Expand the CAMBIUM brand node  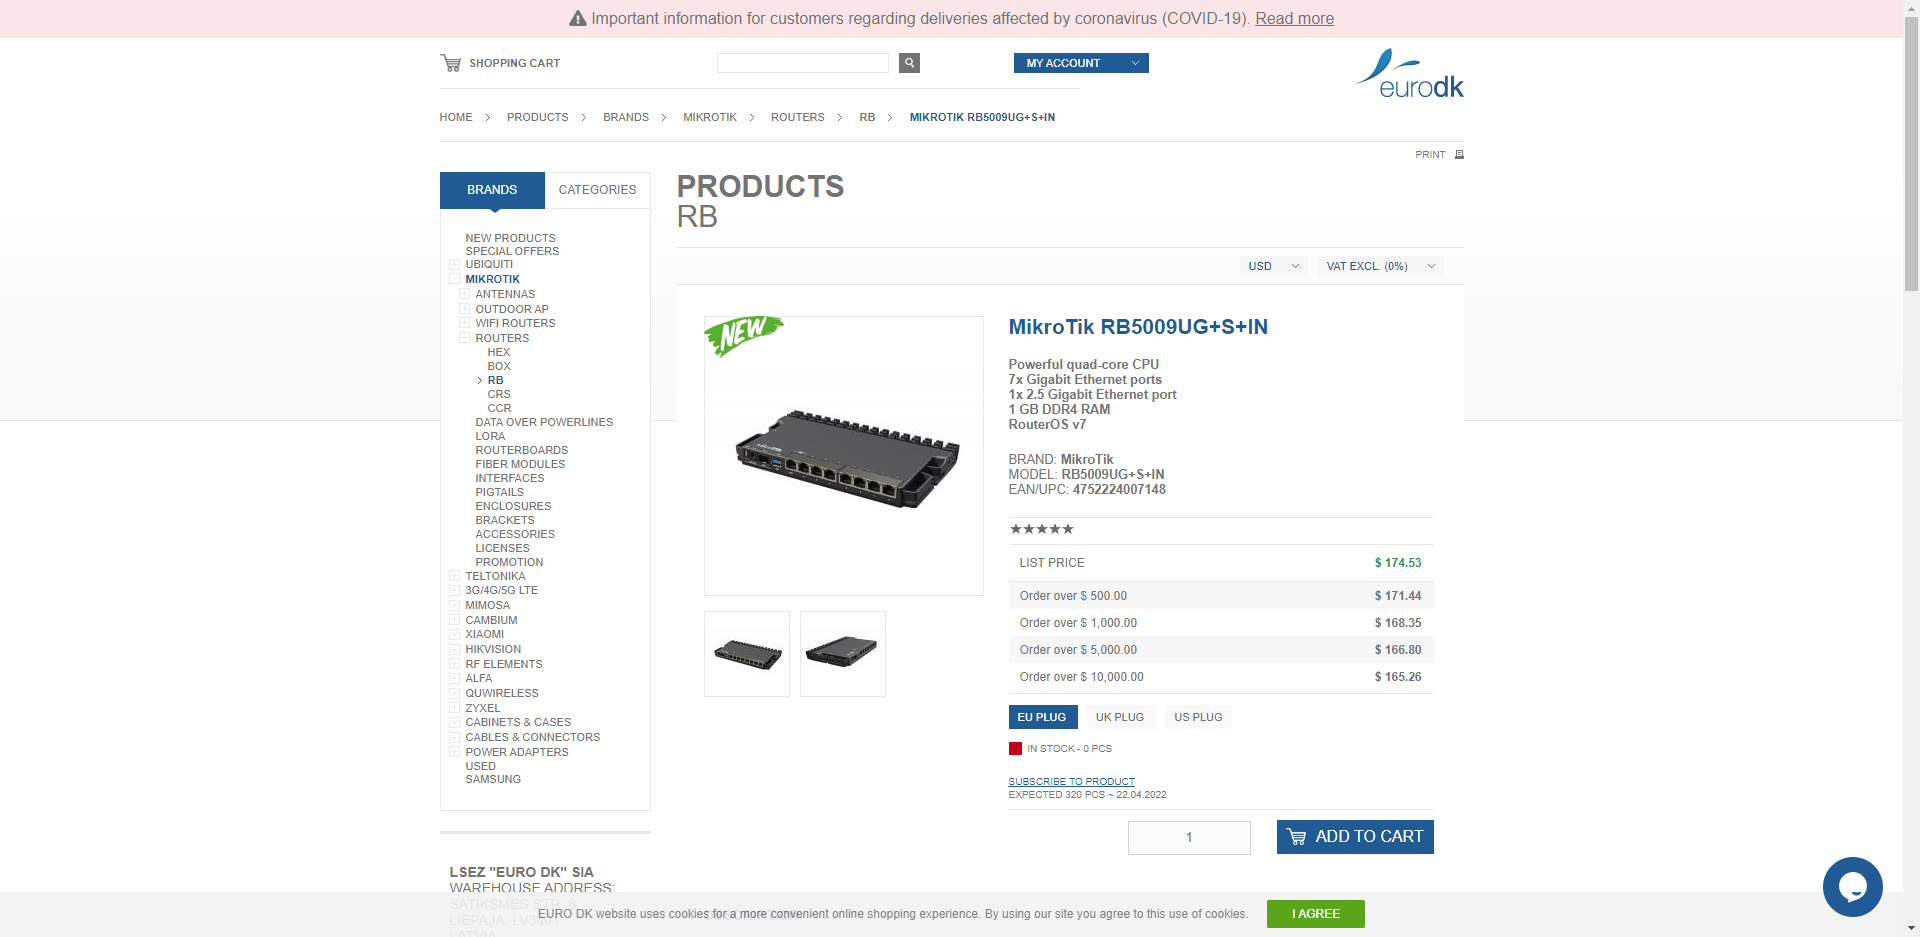[x=454, y=620]
